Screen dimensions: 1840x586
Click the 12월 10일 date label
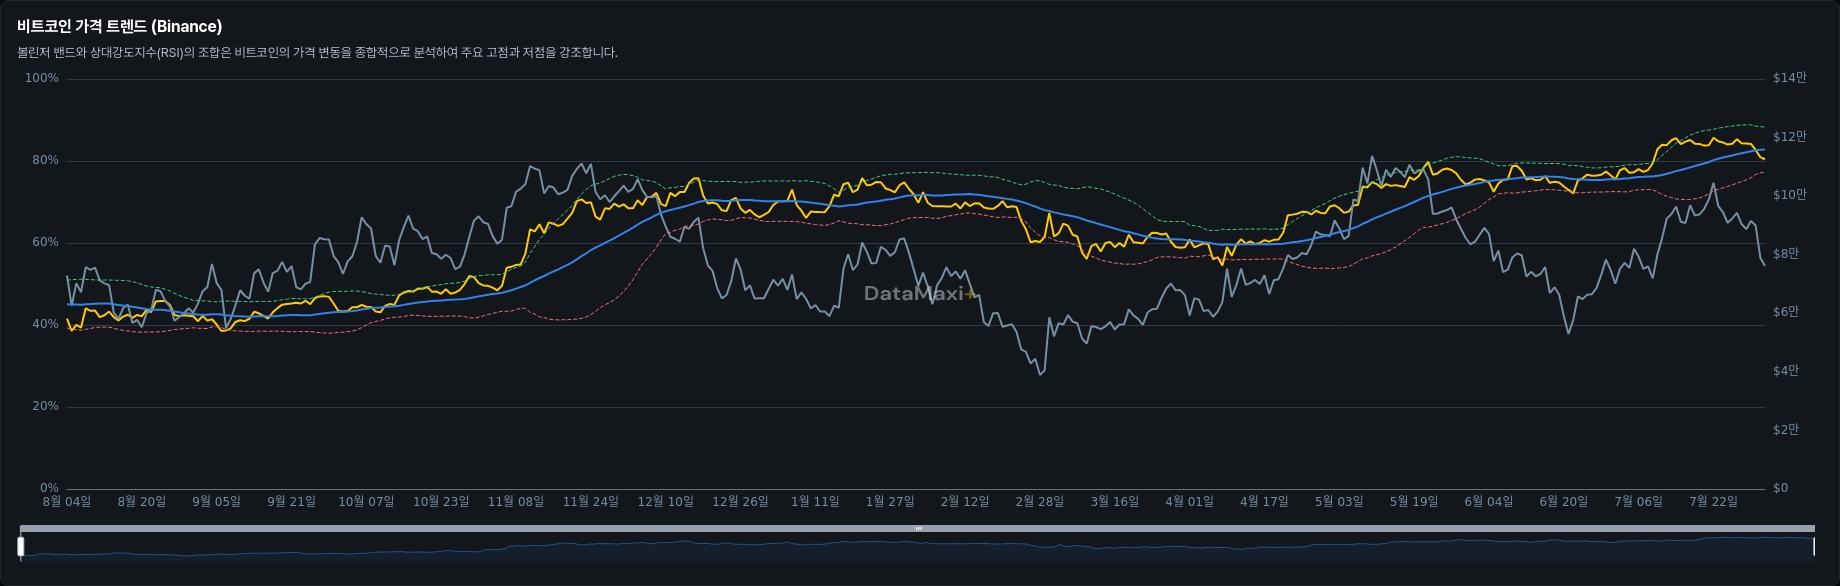[x=666, y=502]
